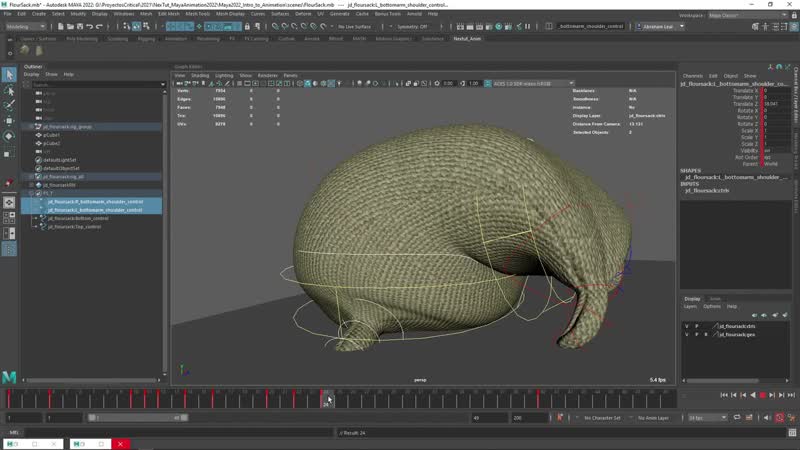Redo the action in status line
The image size is (800, 450).
coord(99,27)
